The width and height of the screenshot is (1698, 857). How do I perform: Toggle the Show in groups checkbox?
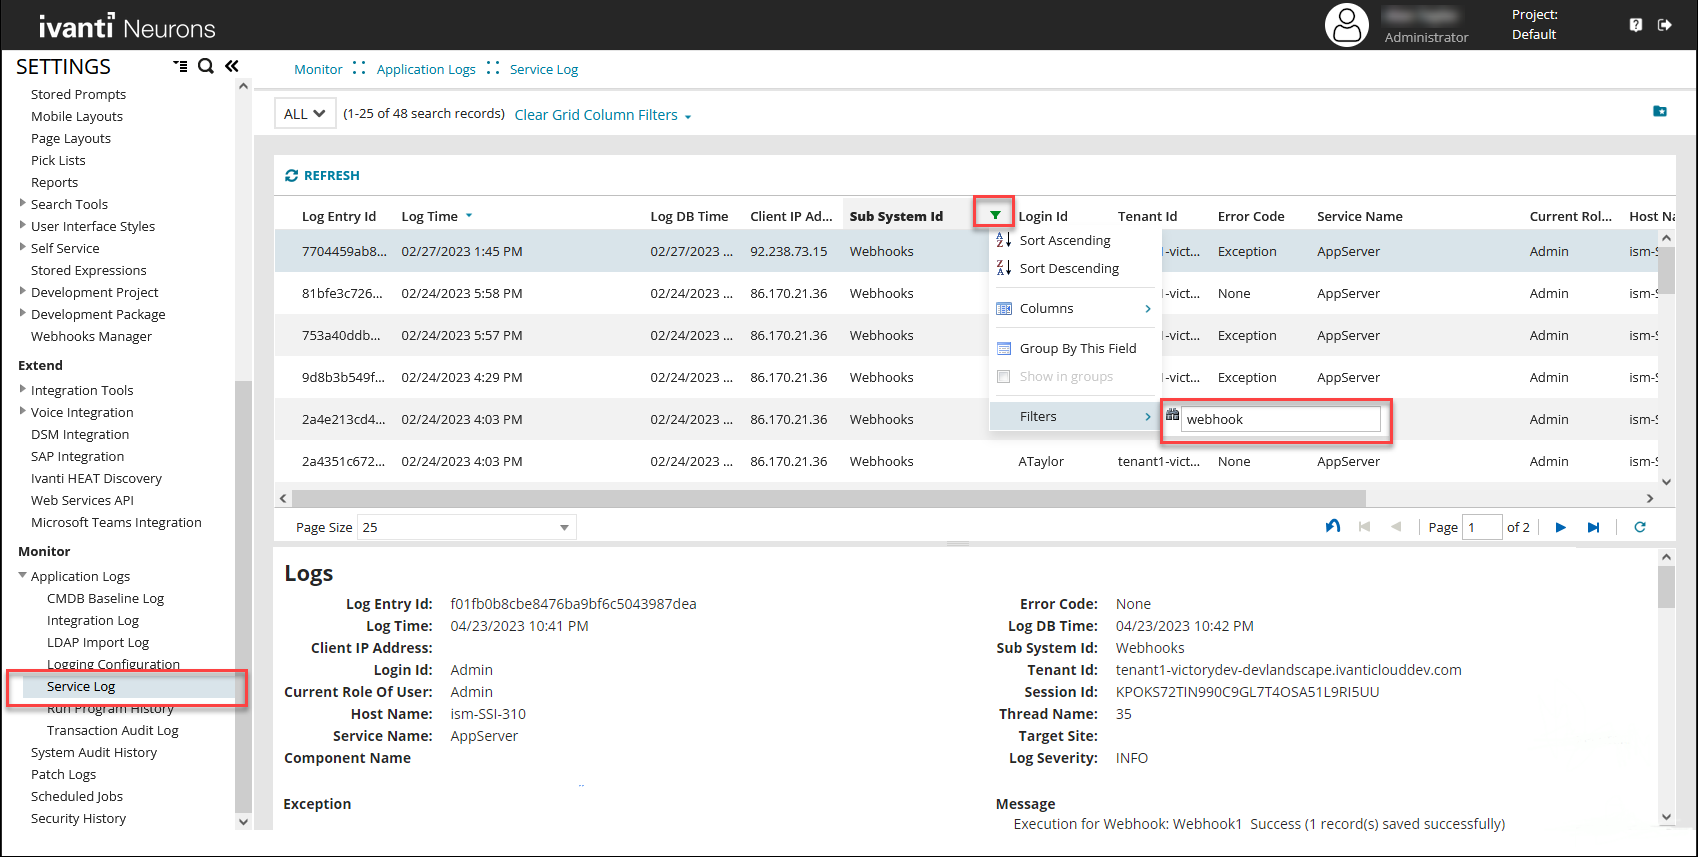click(x=1004, y=377)
